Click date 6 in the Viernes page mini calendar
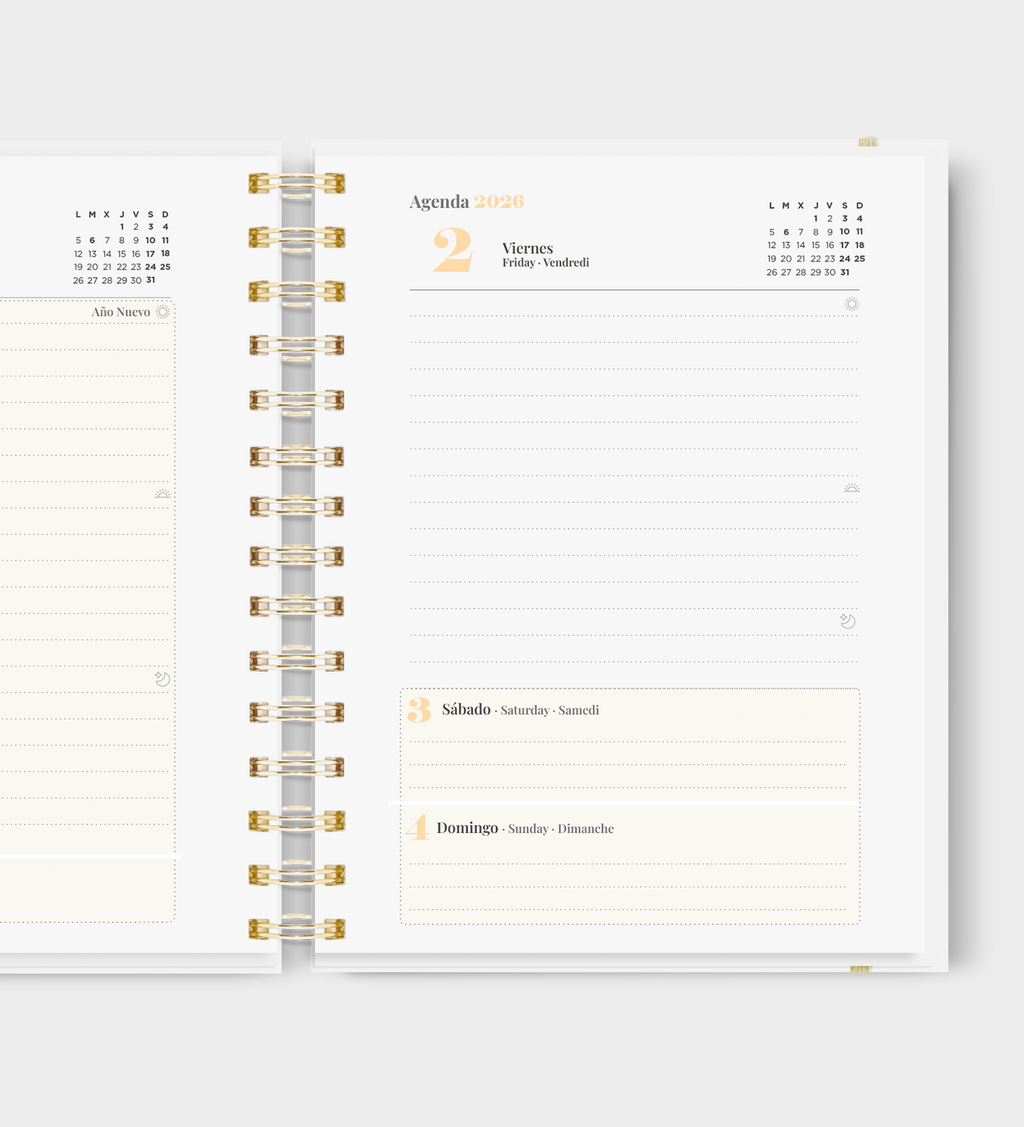1024x1127 pixels. click(x=786, y=232)
